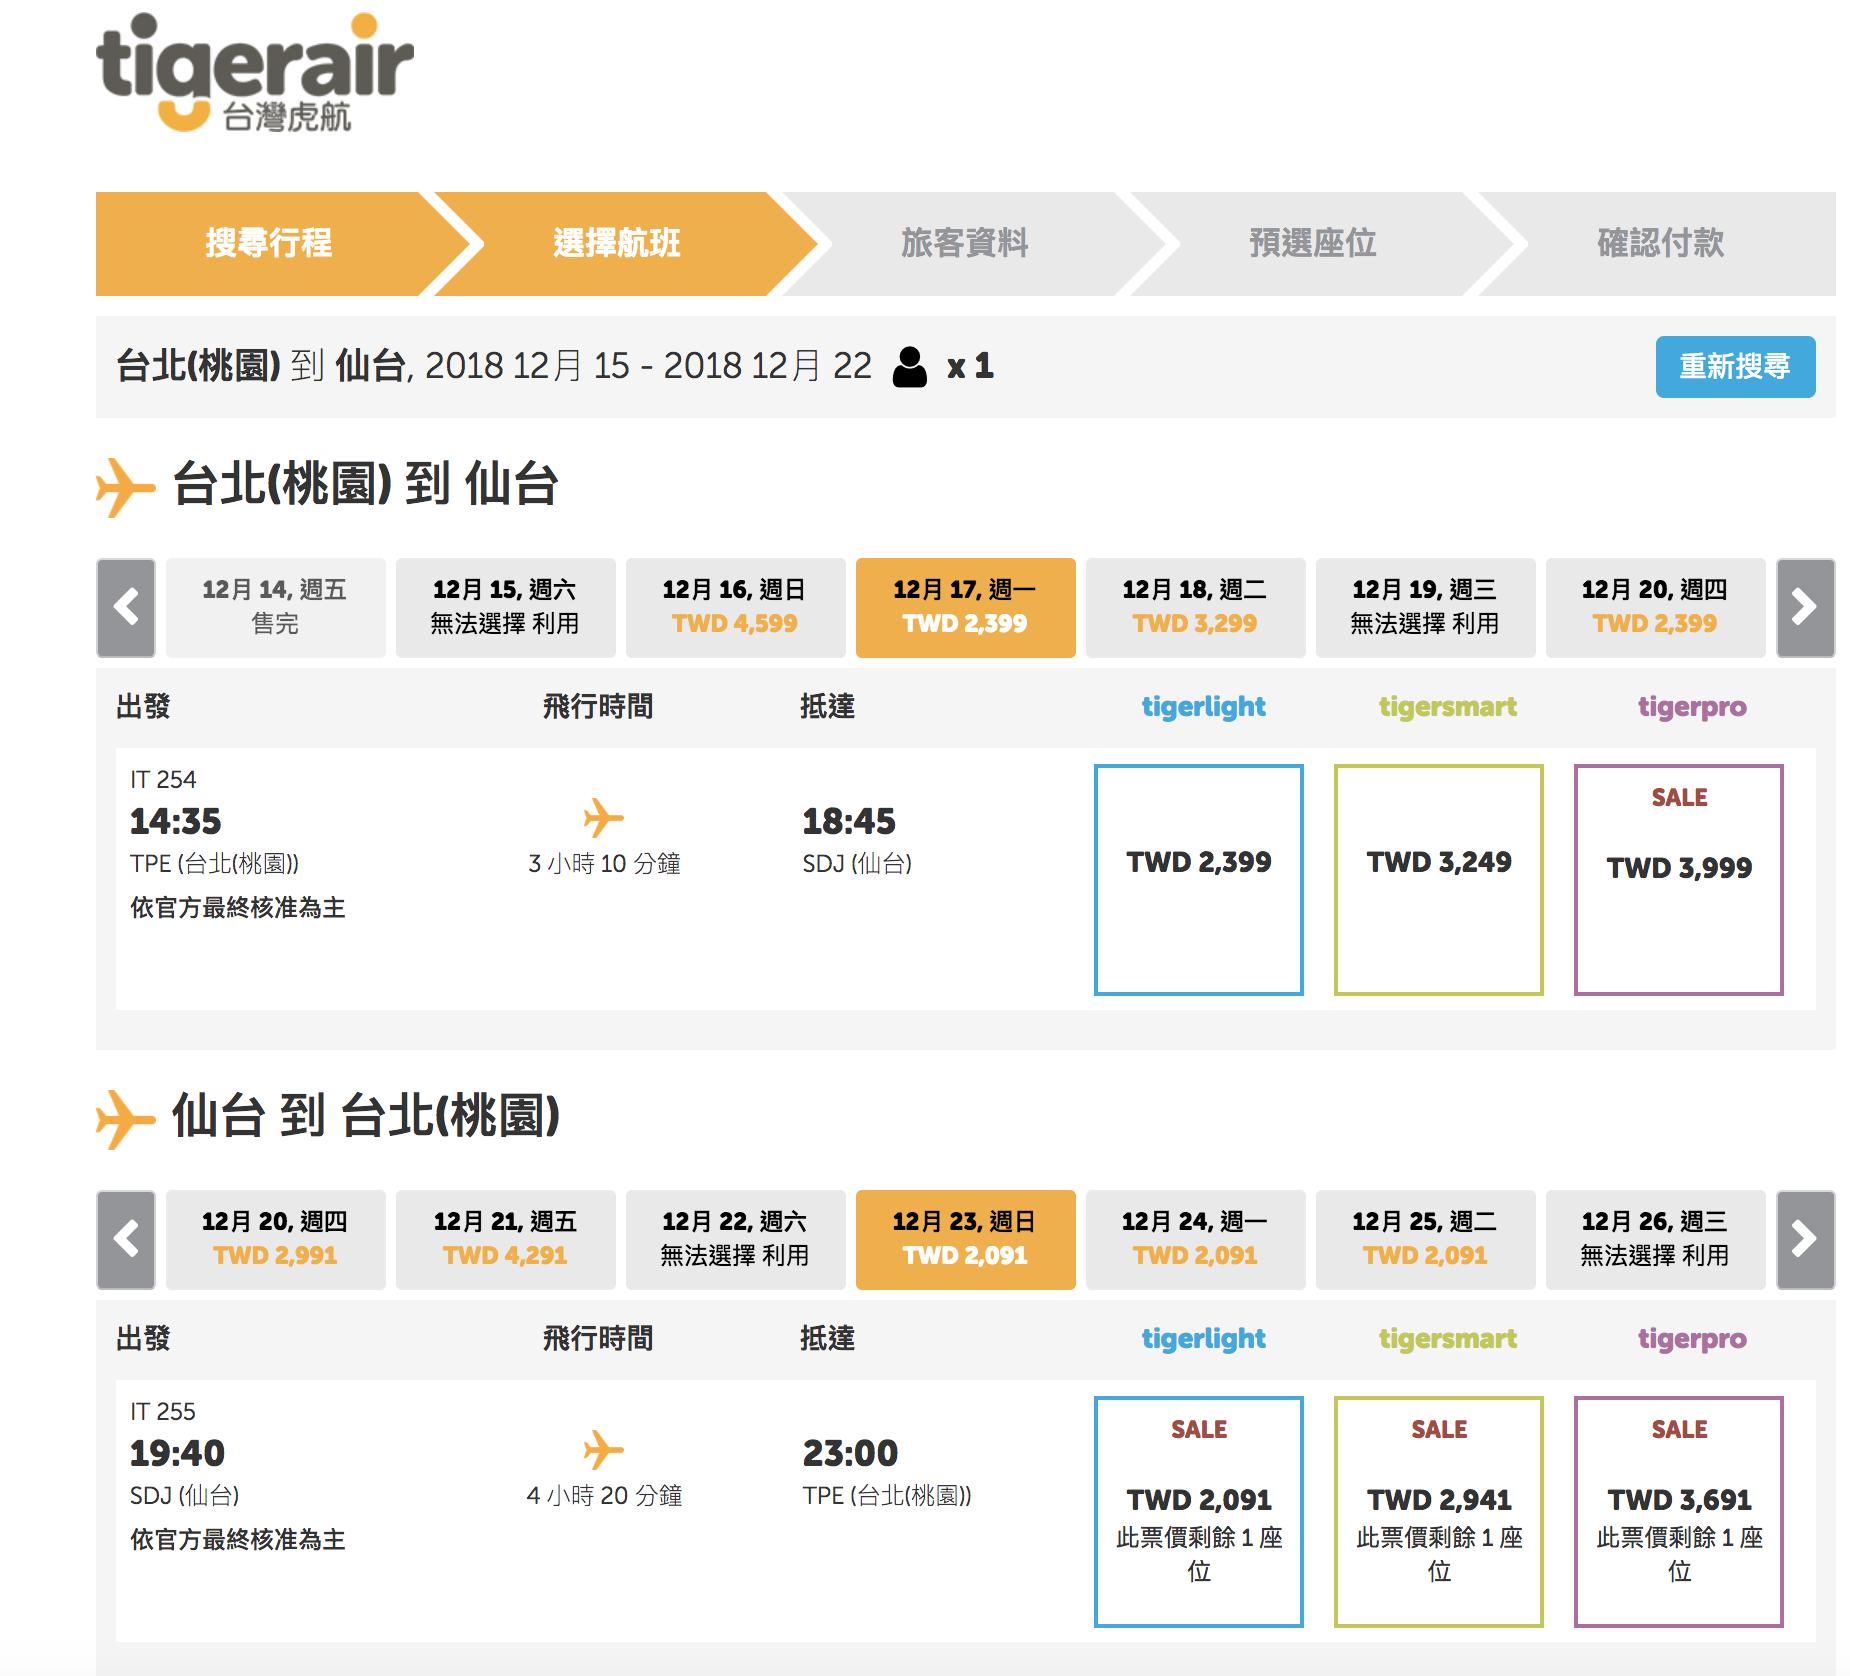Click departure airport SDJ (仙台) of IT 255

(185, 1495)
